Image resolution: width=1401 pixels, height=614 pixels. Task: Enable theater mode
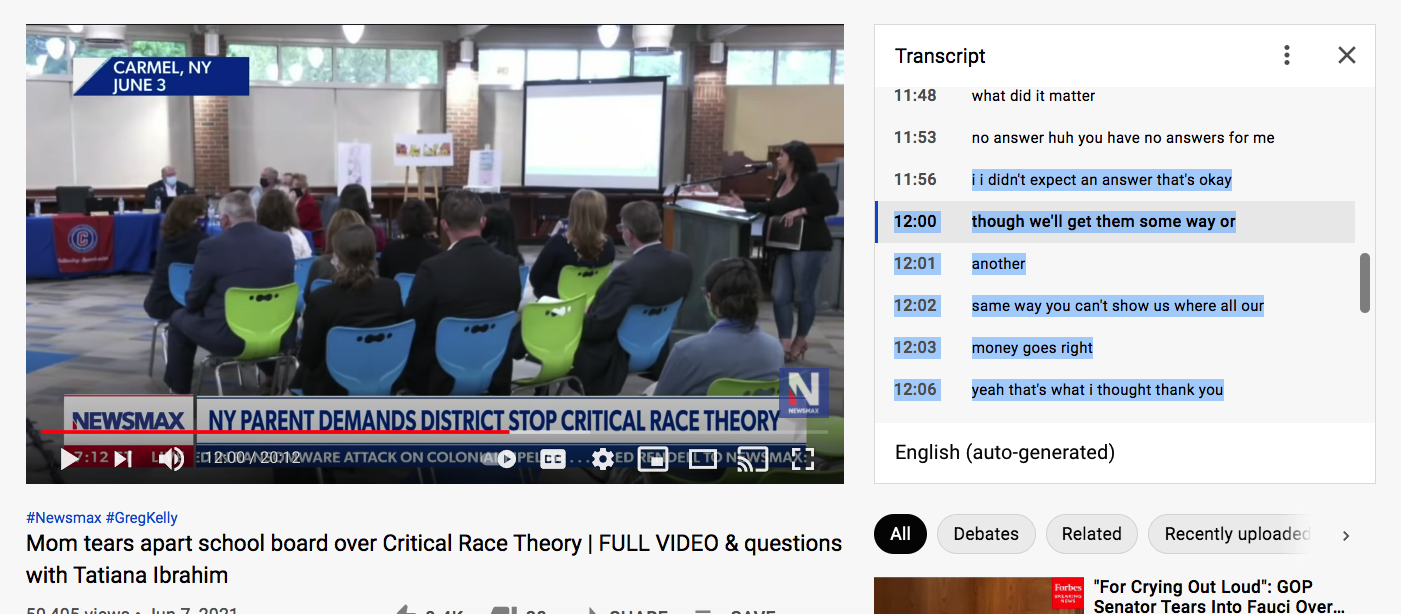703,459
